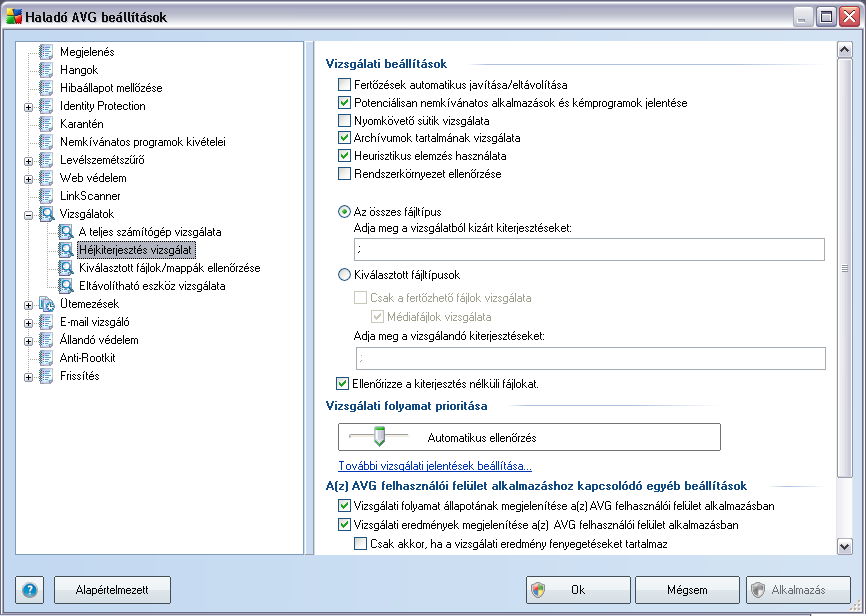Image resolution: width=866 pixels, height=616 pixels.
Task: Click the scan priority slider handle
Action: click(x=379, y=436)
